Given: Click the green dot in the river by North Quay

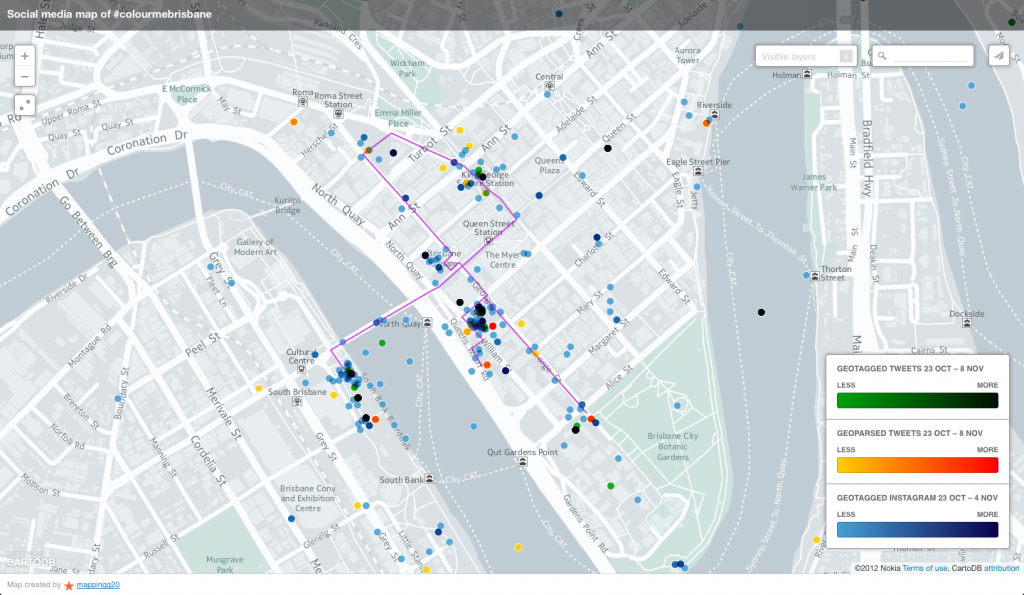Looking at the screenshot, I should [382, 343].
